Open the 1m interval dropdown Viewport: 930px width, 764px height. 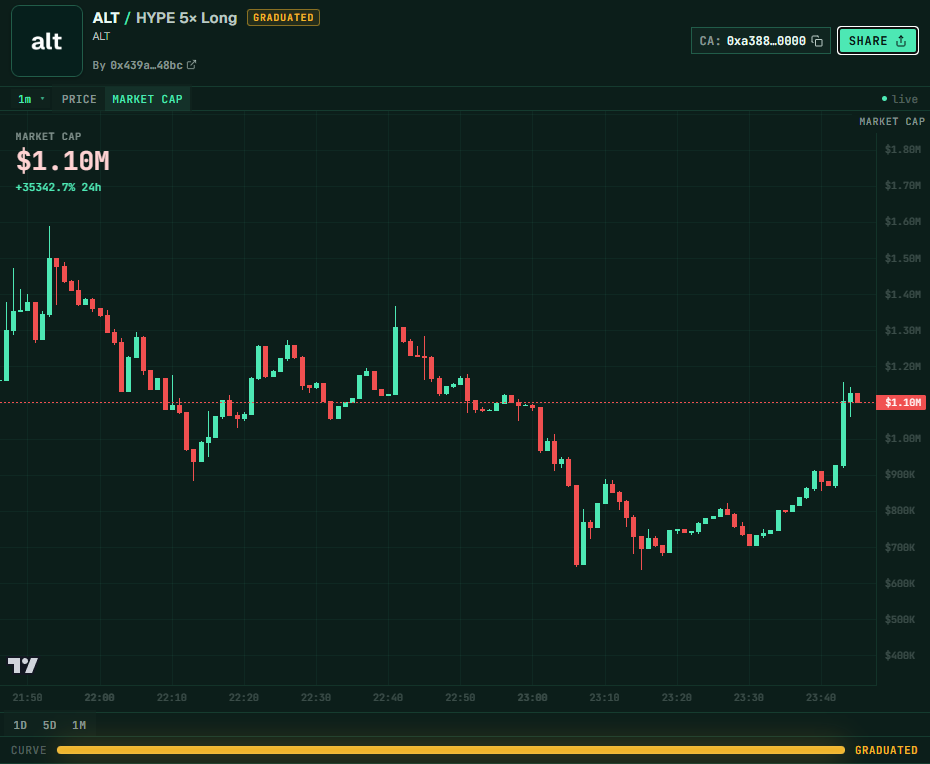click(31, 99)
